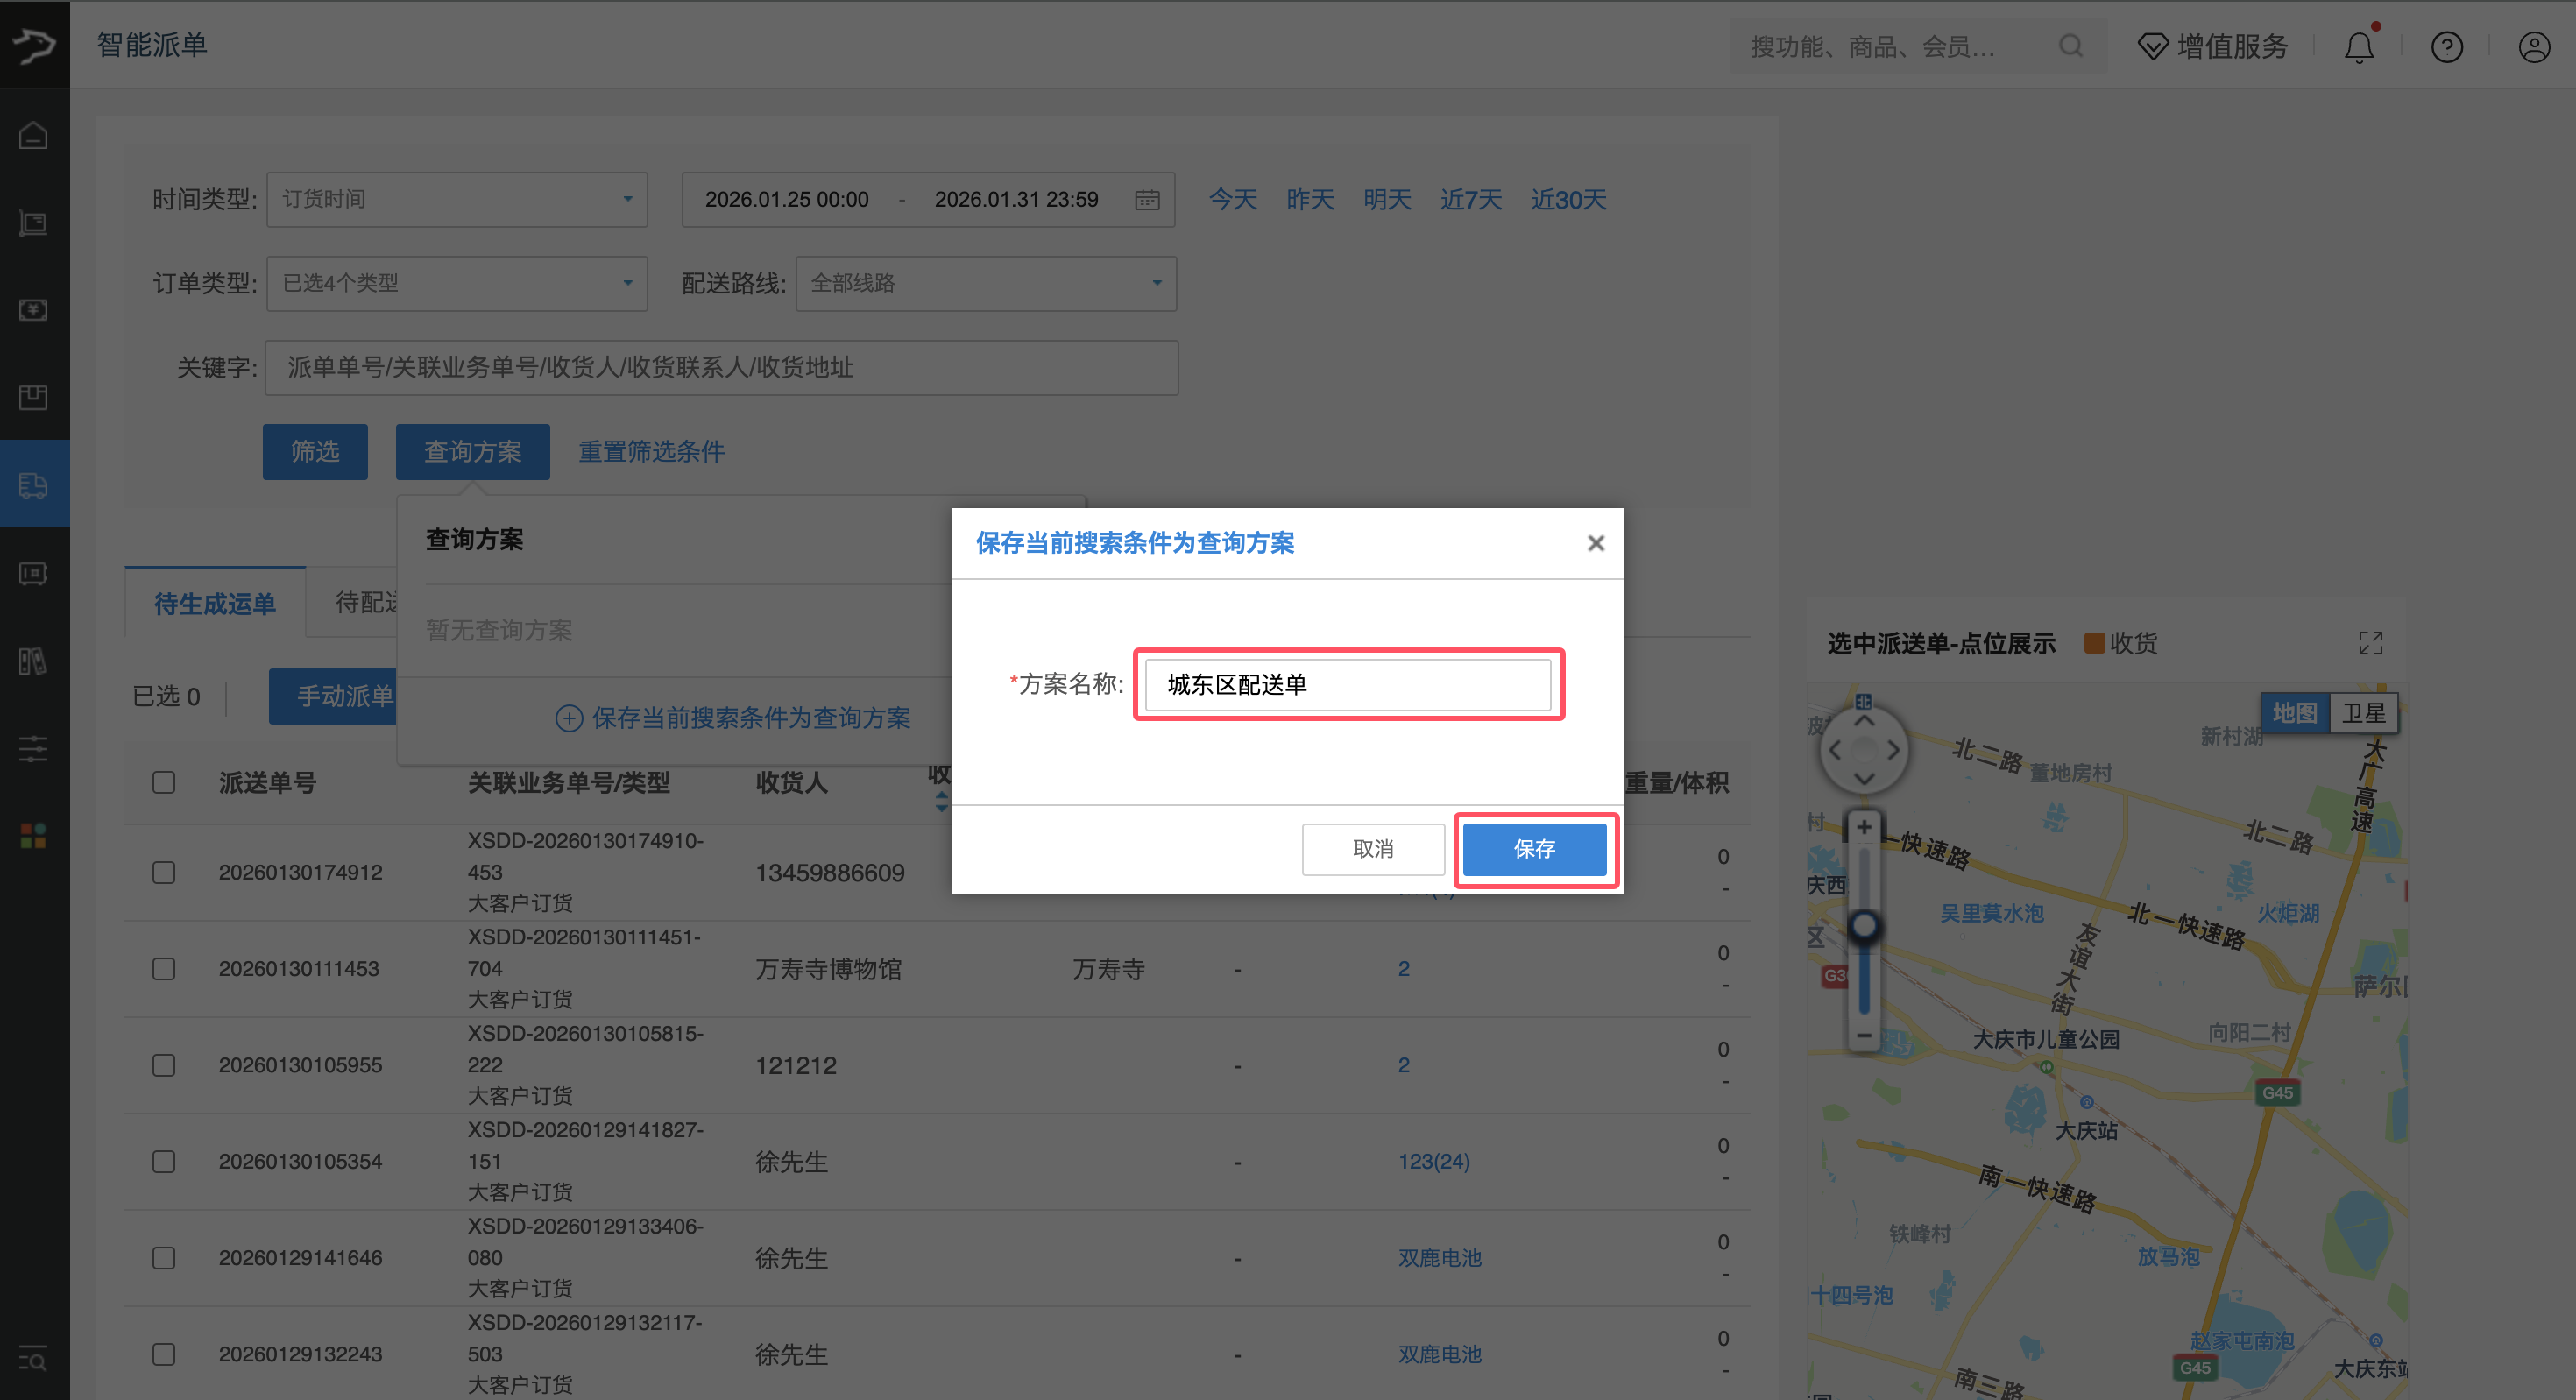Switch map to 卫星 view
This screenshot has height=1400, width=2576.
pos(2363,713)
